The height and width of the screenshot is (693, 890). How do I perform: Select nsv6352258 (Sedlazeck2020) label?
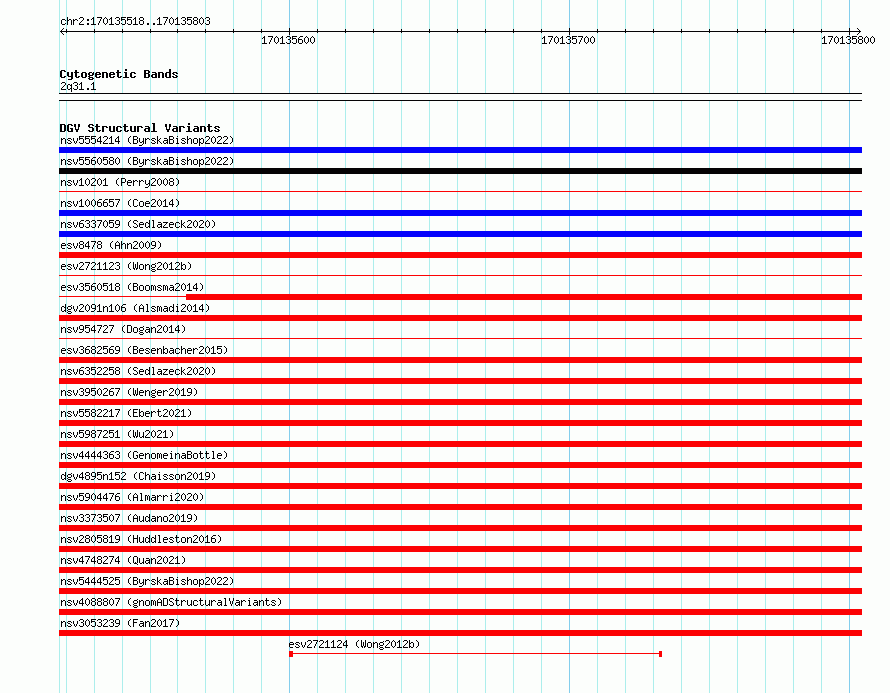coord(138,371)
